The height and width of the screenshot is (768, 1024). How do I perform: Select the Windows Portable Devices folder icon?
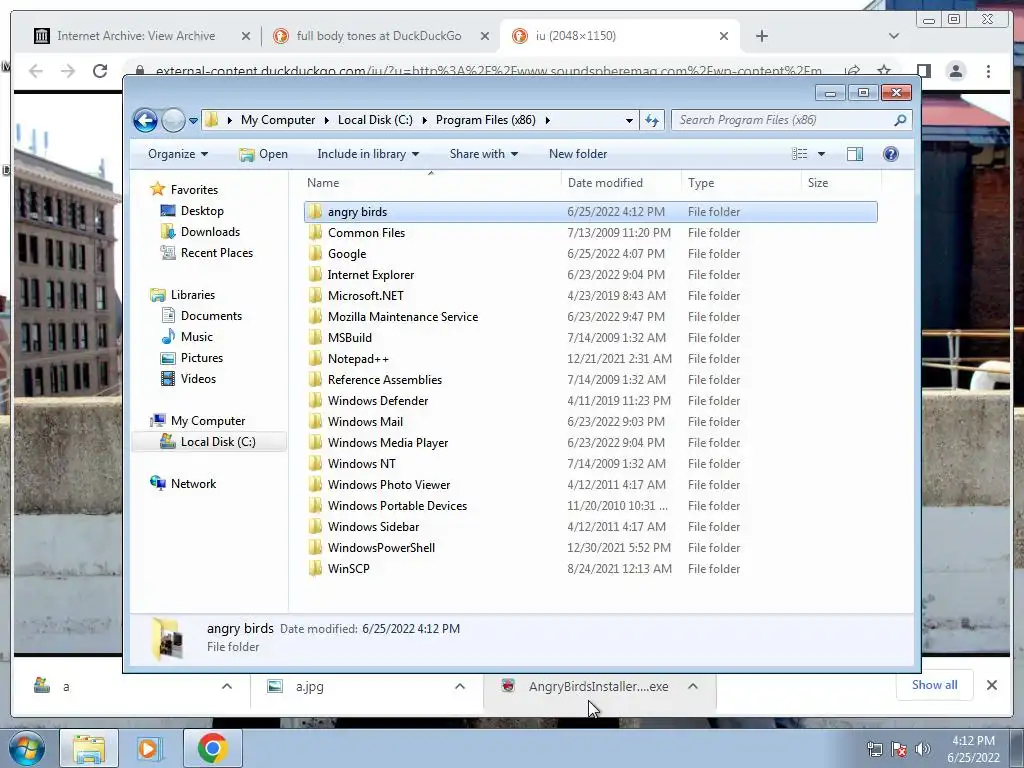coord(315,505)
